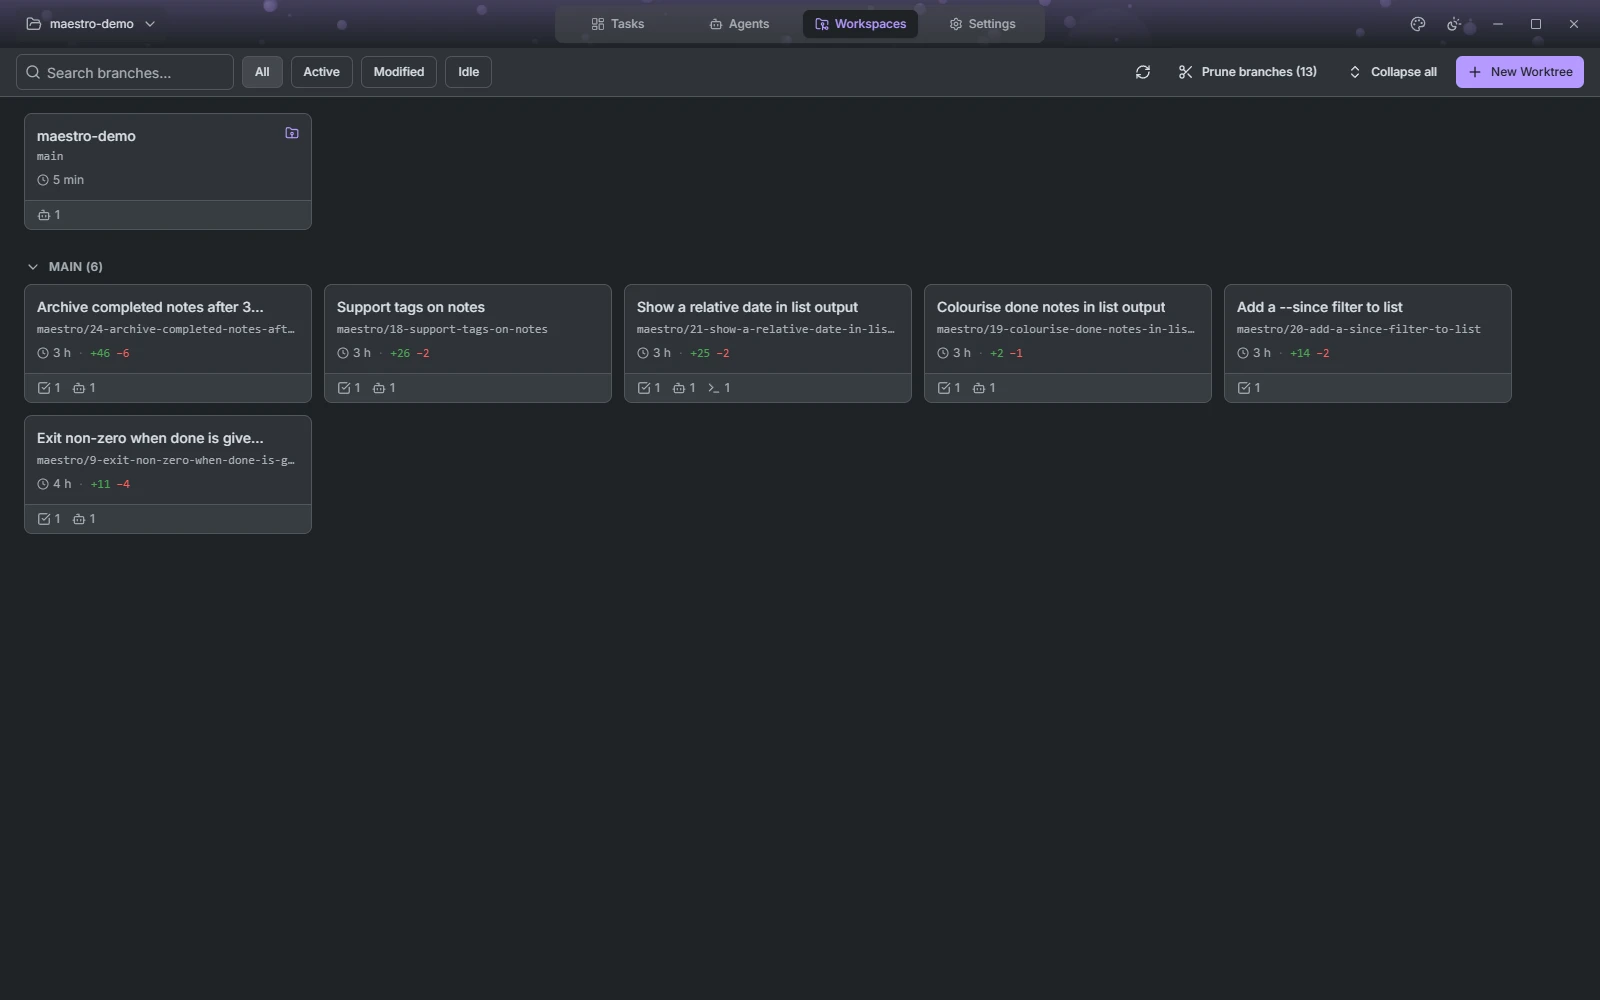The height and width of the screenshot is (1000, 1600).
Task: Click branch name maestro/20-add-a-since-filter-to-list
Action: click(x=1358, y=329)
